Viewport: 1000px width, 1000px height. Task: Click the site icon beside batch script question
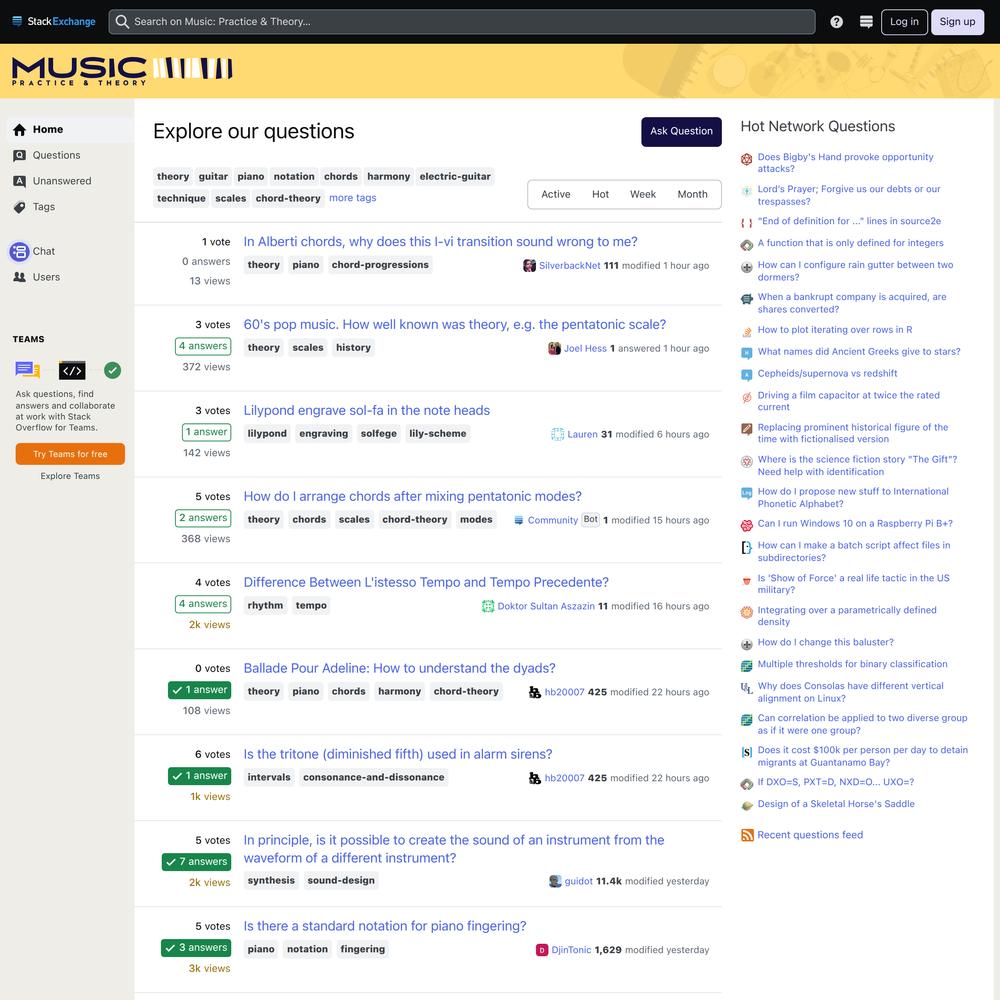(x=746, y=548)
